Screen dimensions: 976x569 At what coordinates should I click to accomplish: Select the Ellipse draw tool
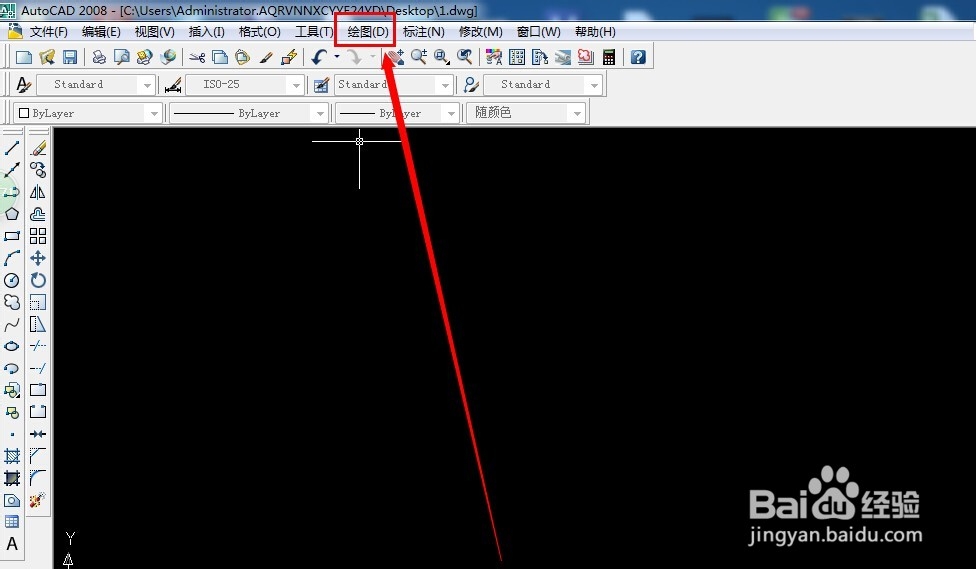click(x=12, y=346)
